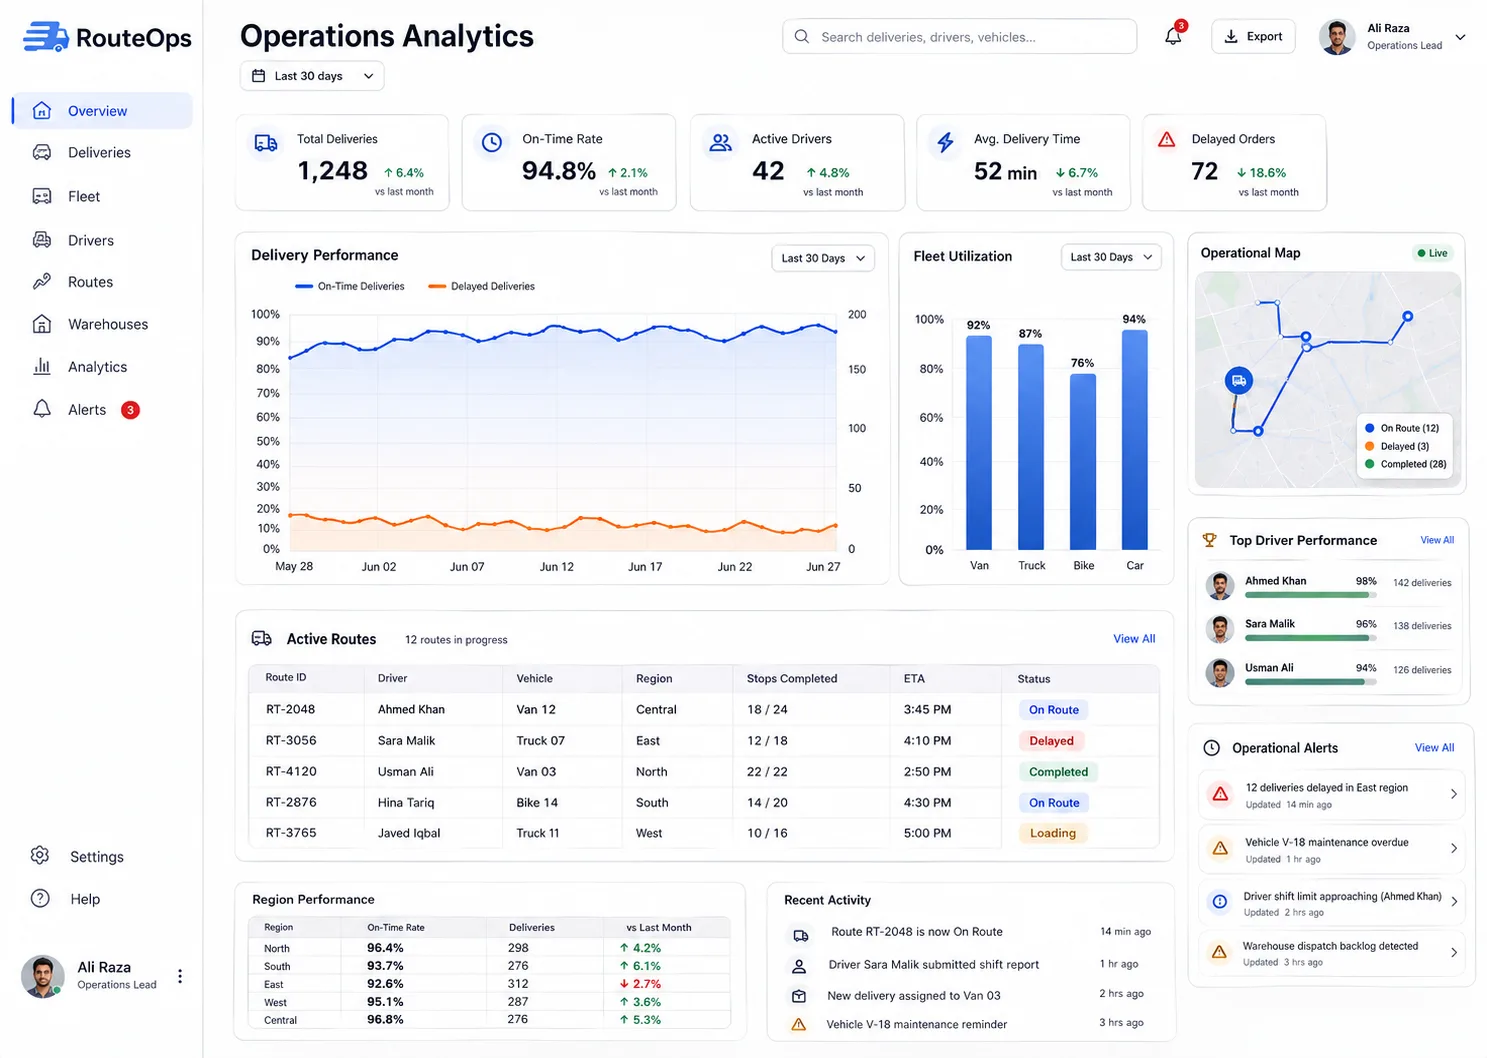The height and width of the screenshot is (1058, 1487).
Task: Toggle Delayed (3) map legend item
Action: pos(1397,447)
